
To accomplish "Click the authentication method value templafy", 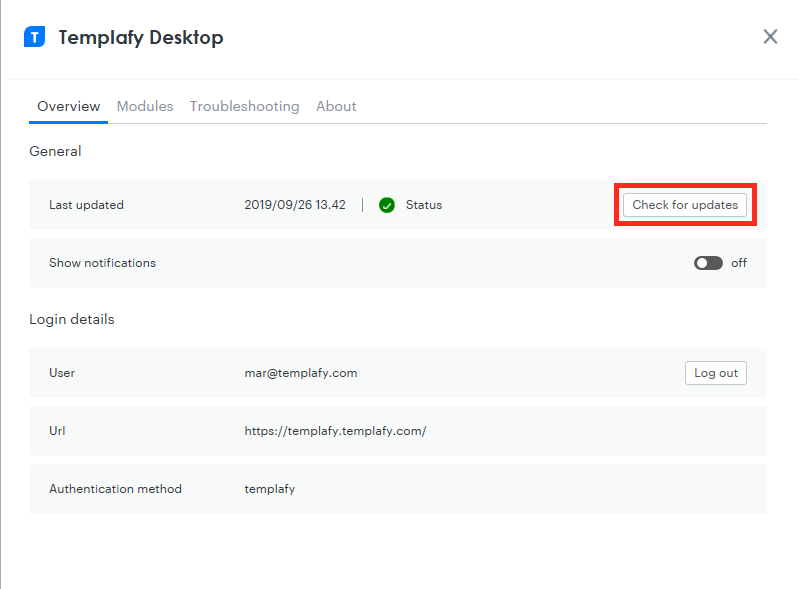I will (270, 489).
